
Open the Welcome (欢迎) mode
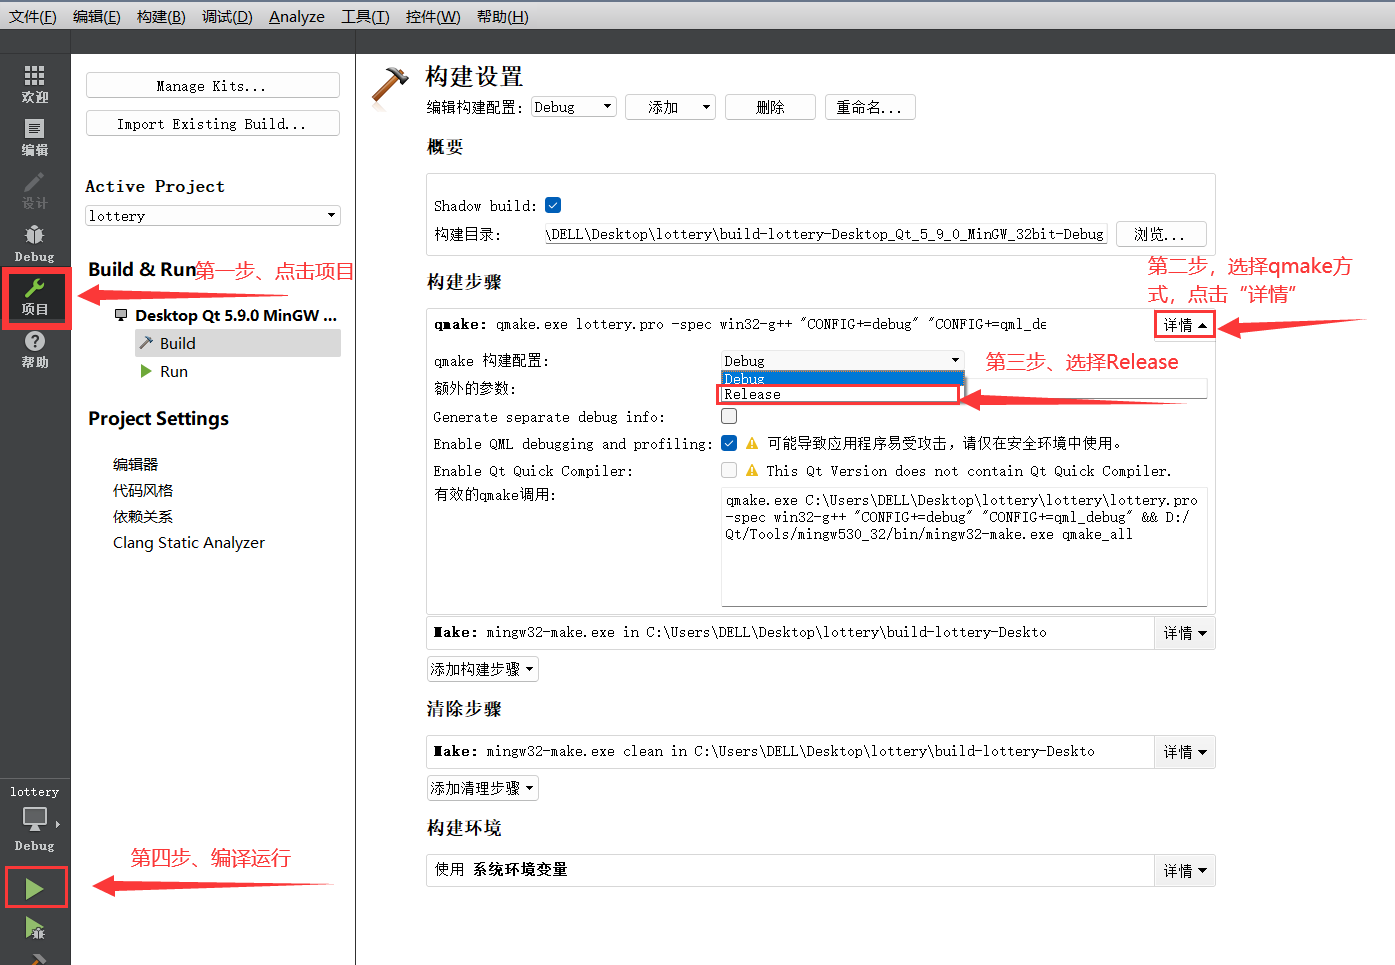click(35, 84)
